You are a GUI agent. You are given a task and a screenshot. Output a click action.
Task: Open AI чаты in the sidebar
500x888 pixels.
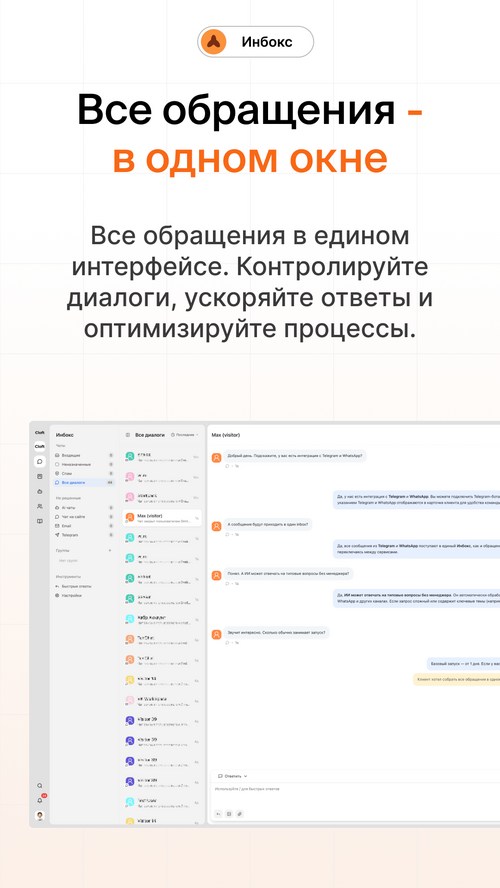[84, 507]
